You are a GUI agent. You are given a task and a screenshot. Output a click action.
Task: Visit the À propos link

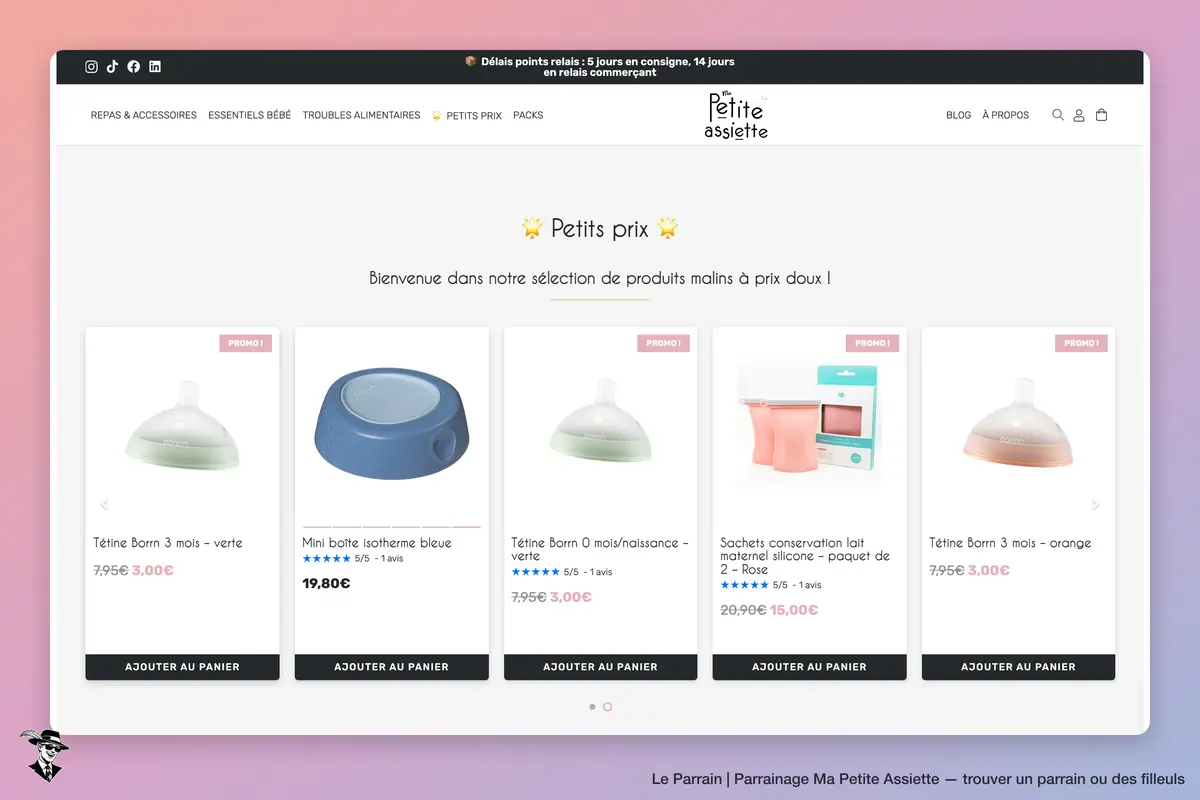point(1006,115)
